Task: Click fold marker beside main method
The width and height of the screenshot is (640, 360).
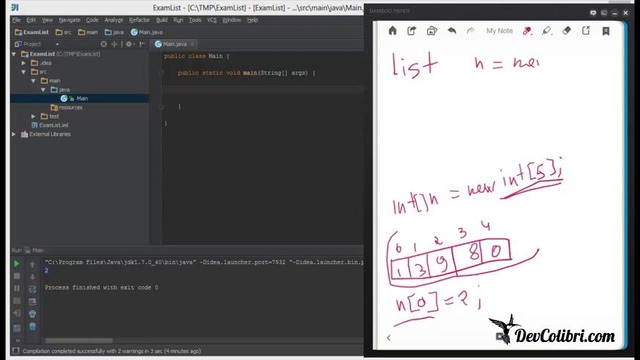Action: pyautogui.click(x=162, y=73)
